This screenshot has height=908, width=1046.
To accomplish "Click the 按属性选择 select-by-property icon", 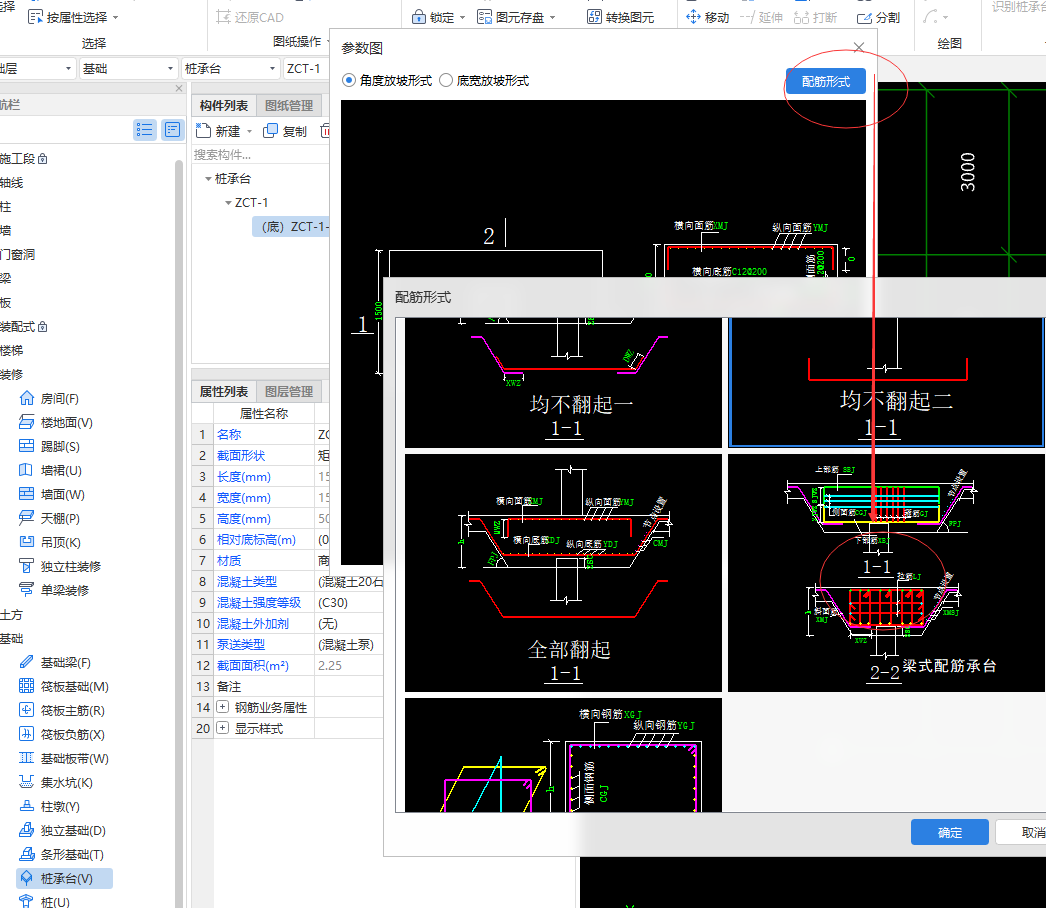I will pos(35,17).
